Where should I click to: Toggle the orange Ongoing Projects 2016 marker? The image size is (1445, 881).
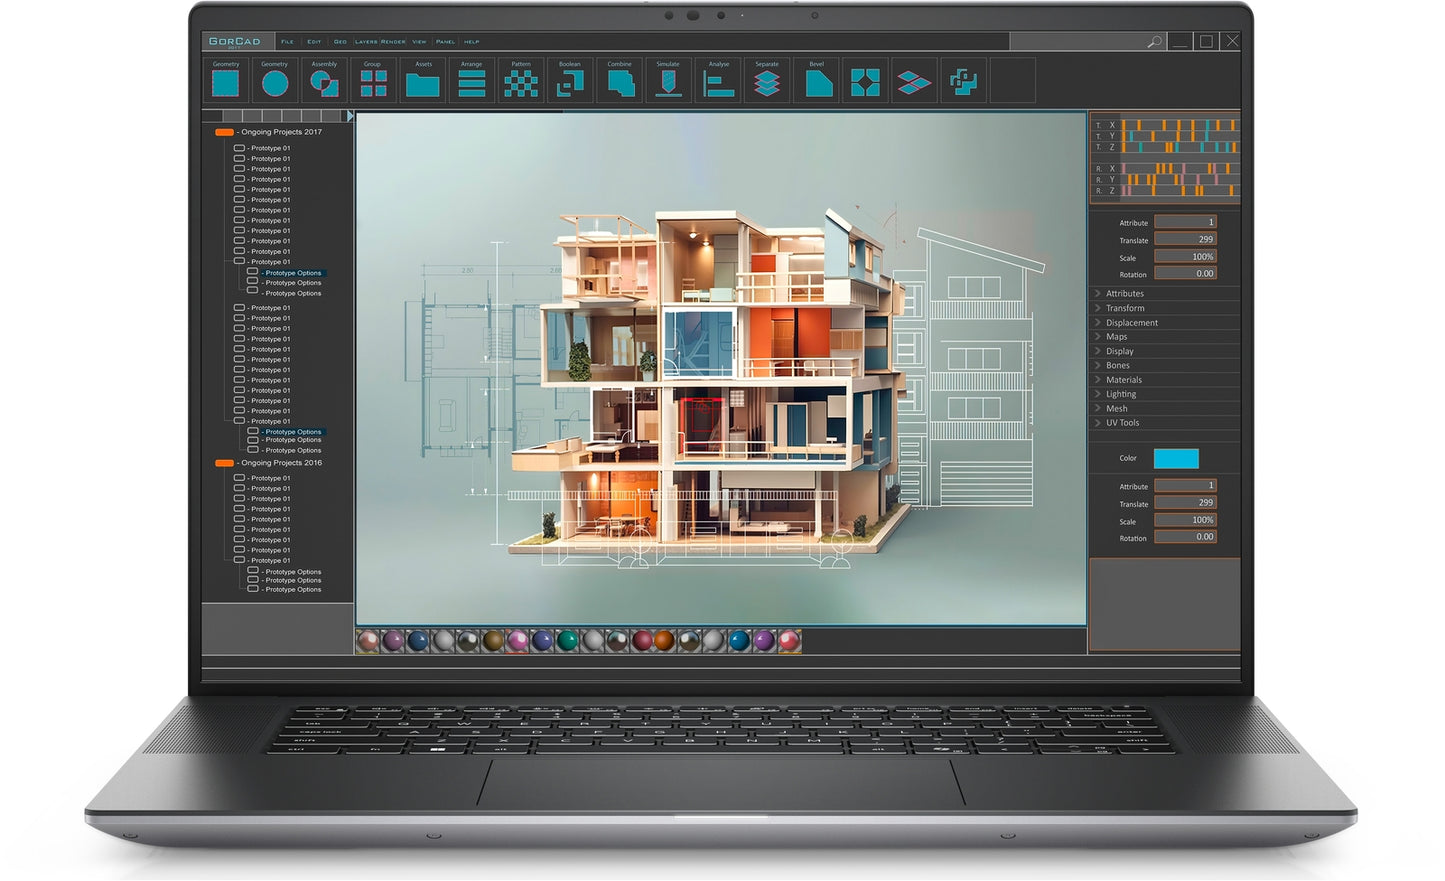[x=224, y=463]
